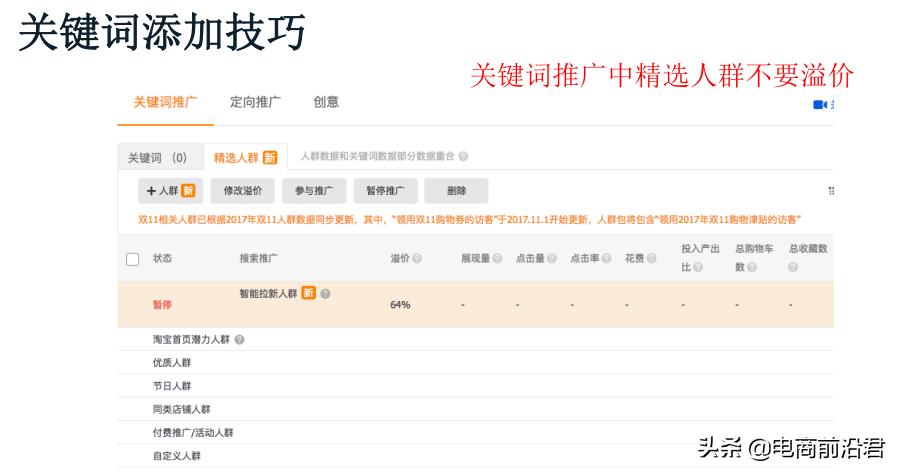Click the 参与推广 button
The width and height of the screenshot is (899, 473).
click(x=314, y=190)
